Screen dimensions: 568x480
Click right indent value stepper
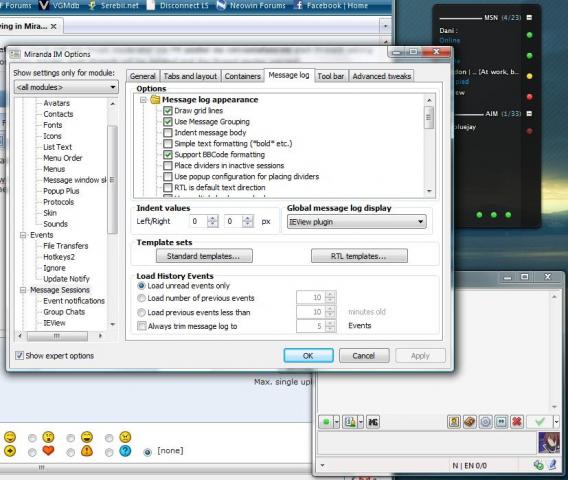(248, 221)
